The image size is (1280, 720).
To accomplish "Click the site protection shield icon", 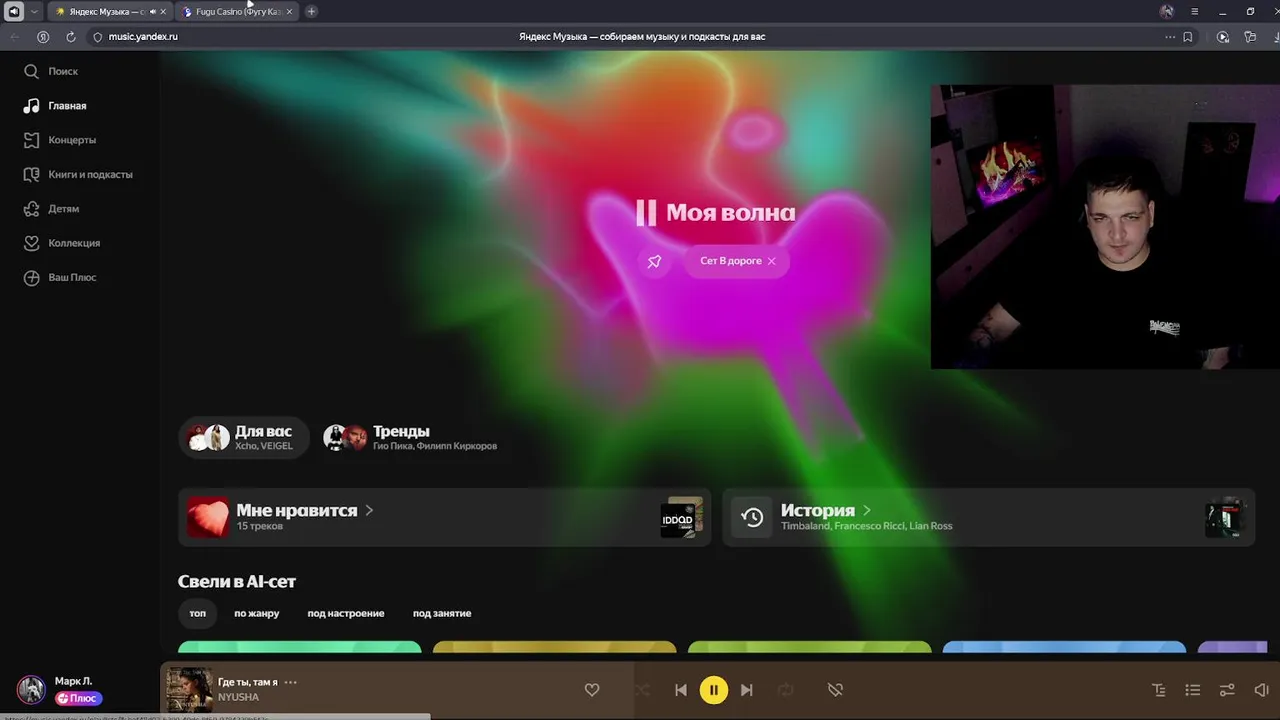I will click(97, 37).
